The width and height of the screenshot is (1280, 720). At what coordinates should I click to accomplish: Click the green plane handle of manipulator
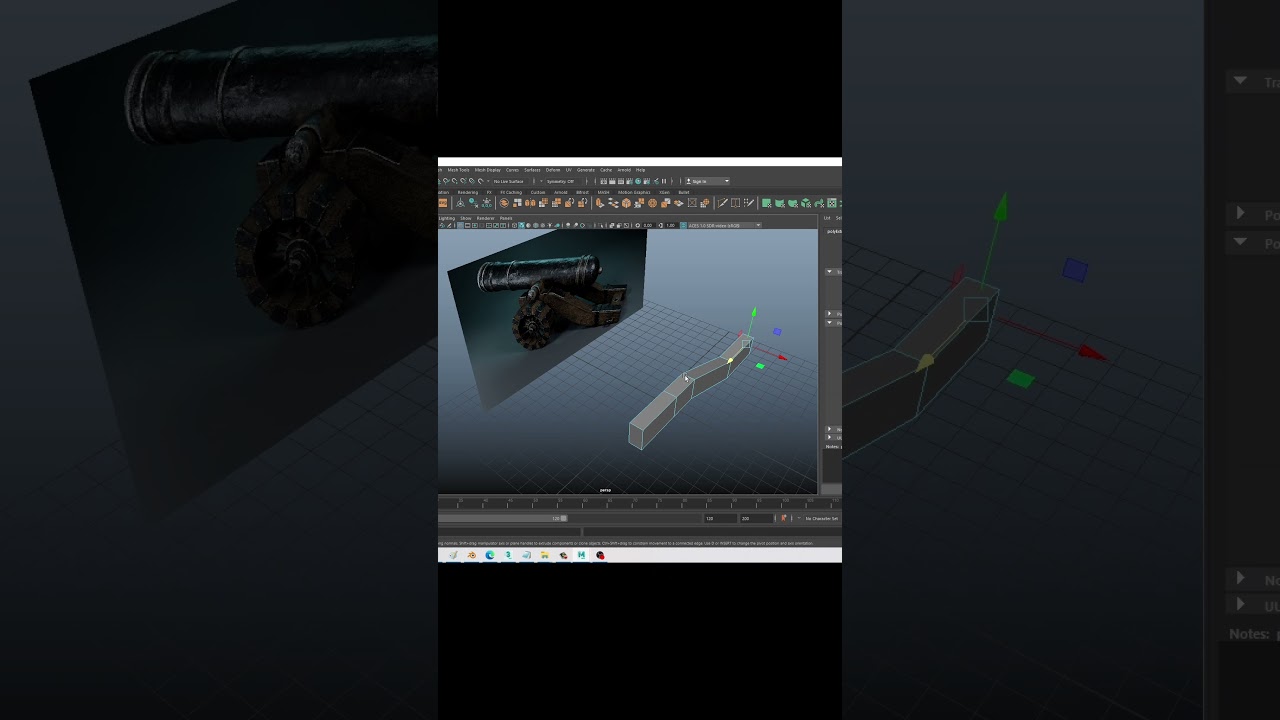760,366
